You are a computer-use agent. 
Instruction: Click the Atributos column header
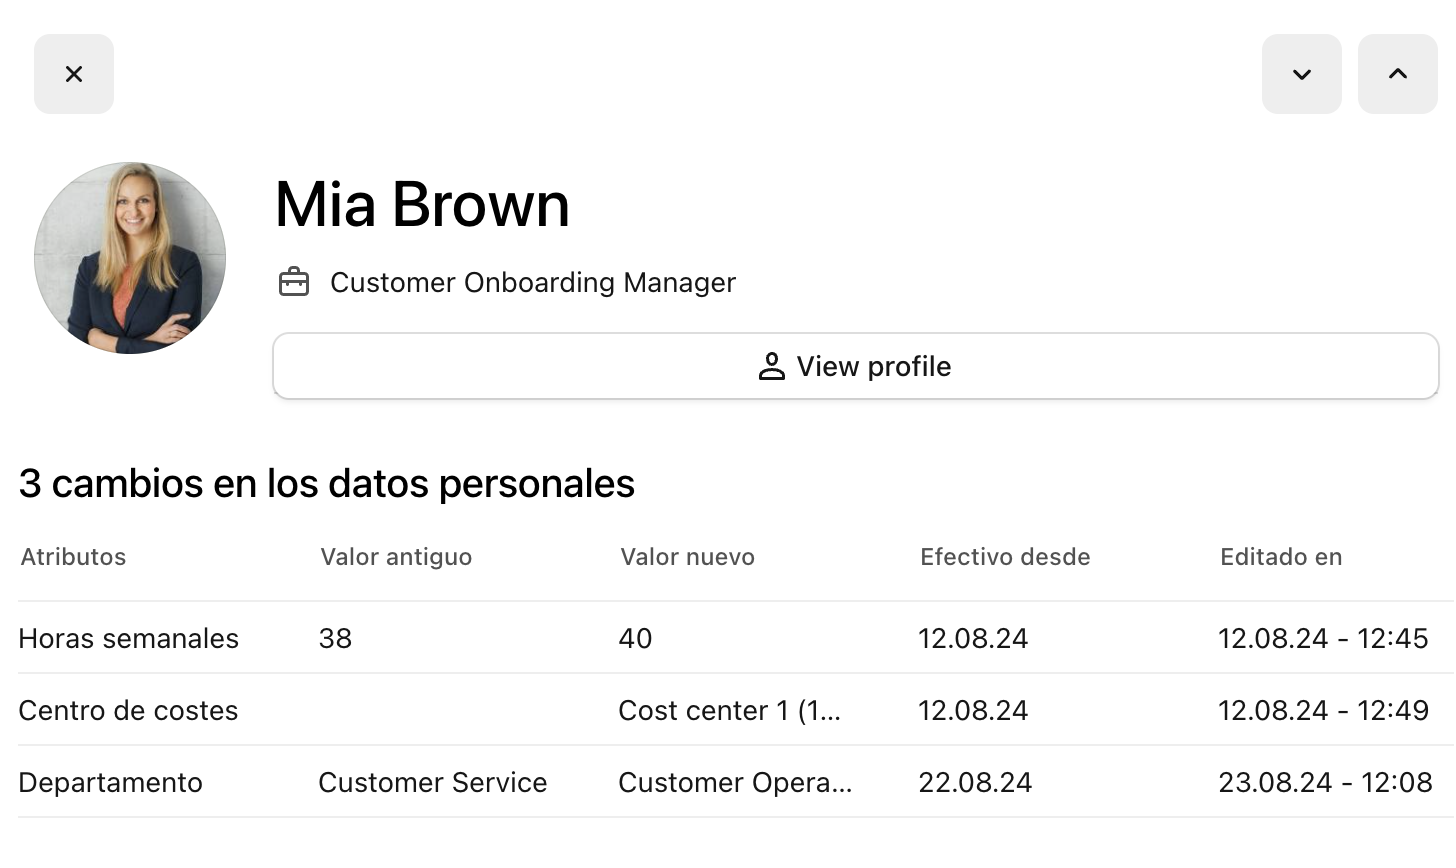[x=73, y=557]
